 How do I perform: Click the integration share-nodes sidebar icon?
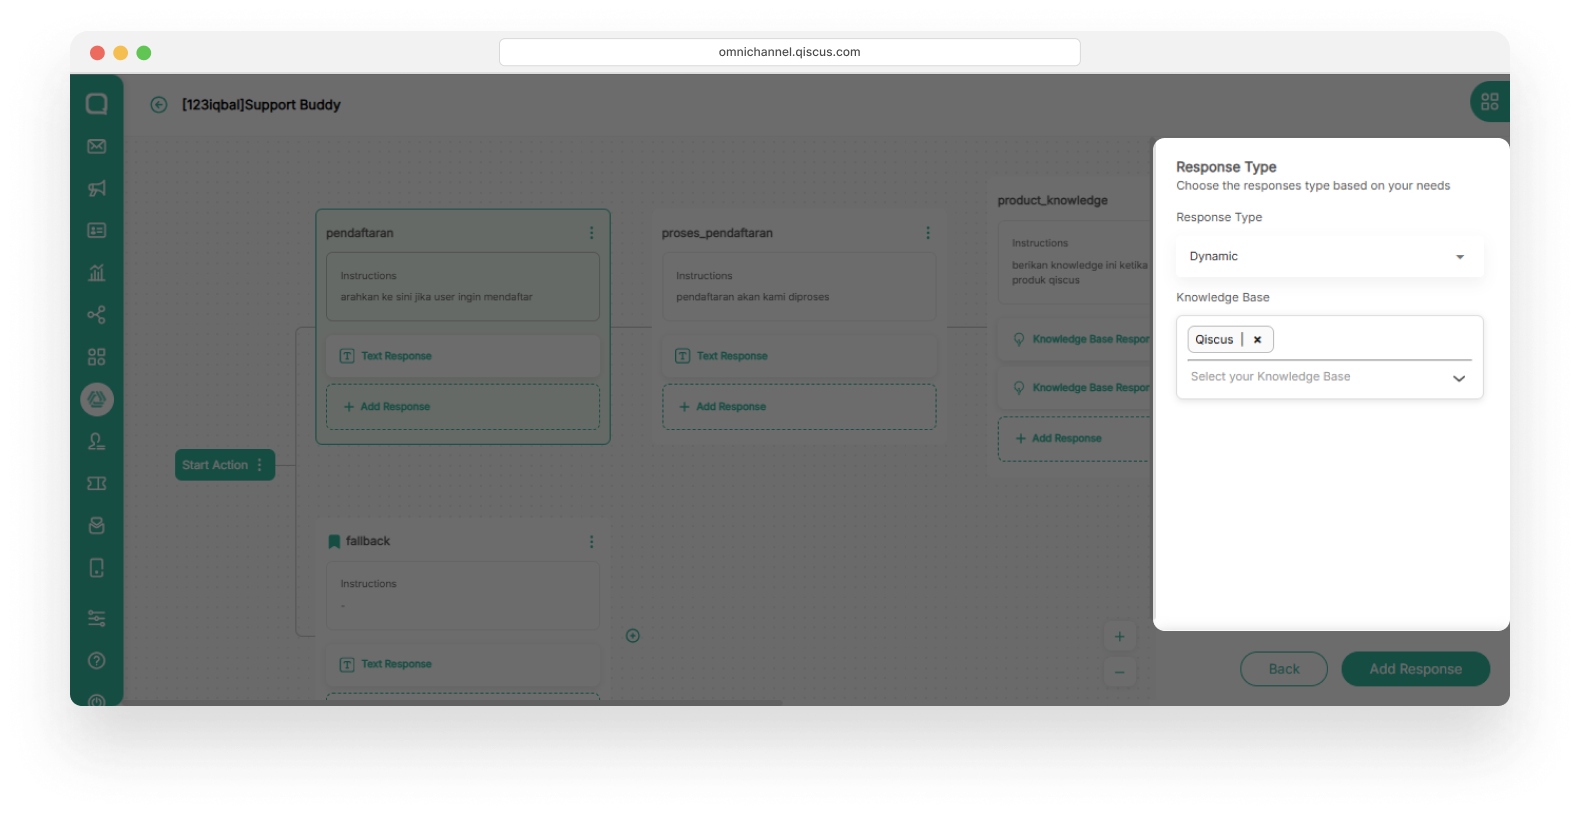(x=97, y=315)
